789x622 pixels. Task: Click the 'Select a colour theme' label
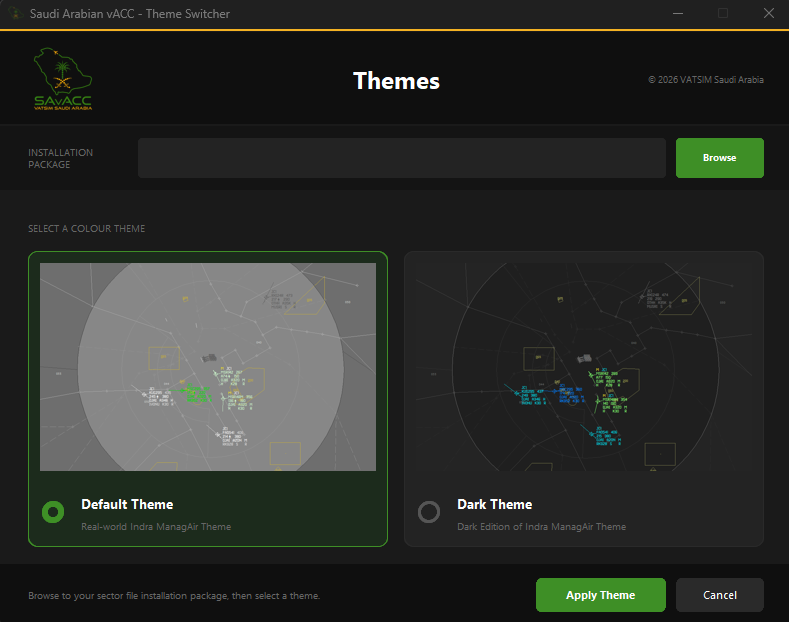point(87,228)
